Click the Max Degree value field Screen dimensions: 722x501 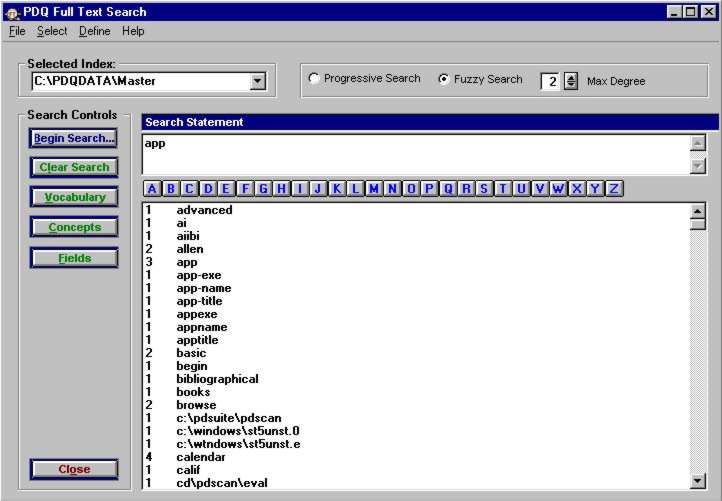click(551, 82)
